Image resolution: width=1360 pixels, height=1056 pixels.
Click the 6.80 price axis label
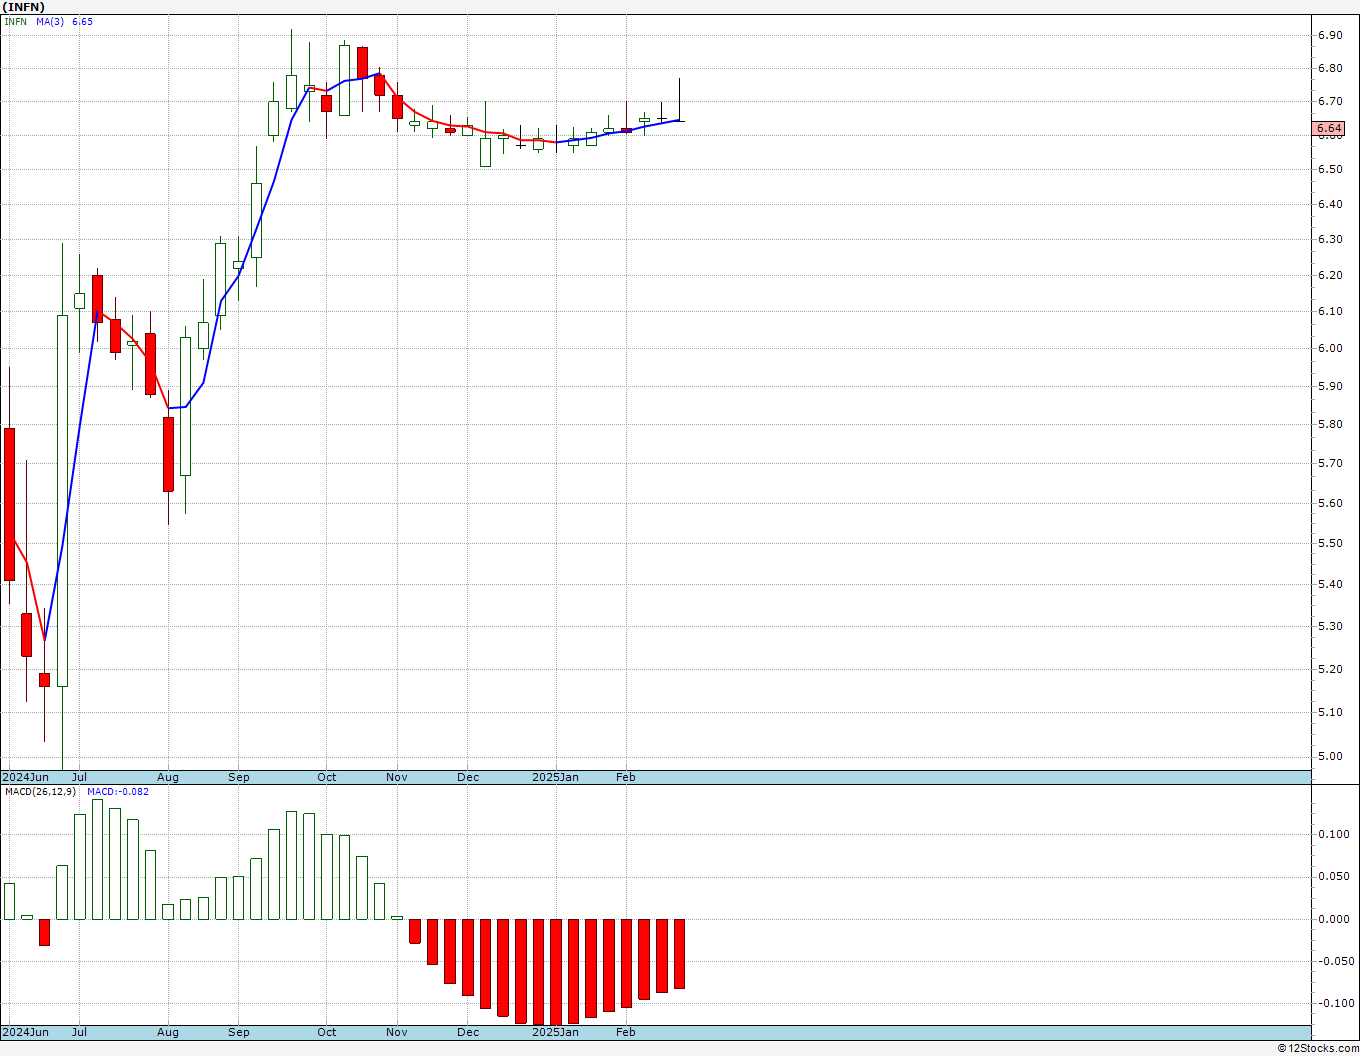1330,68
